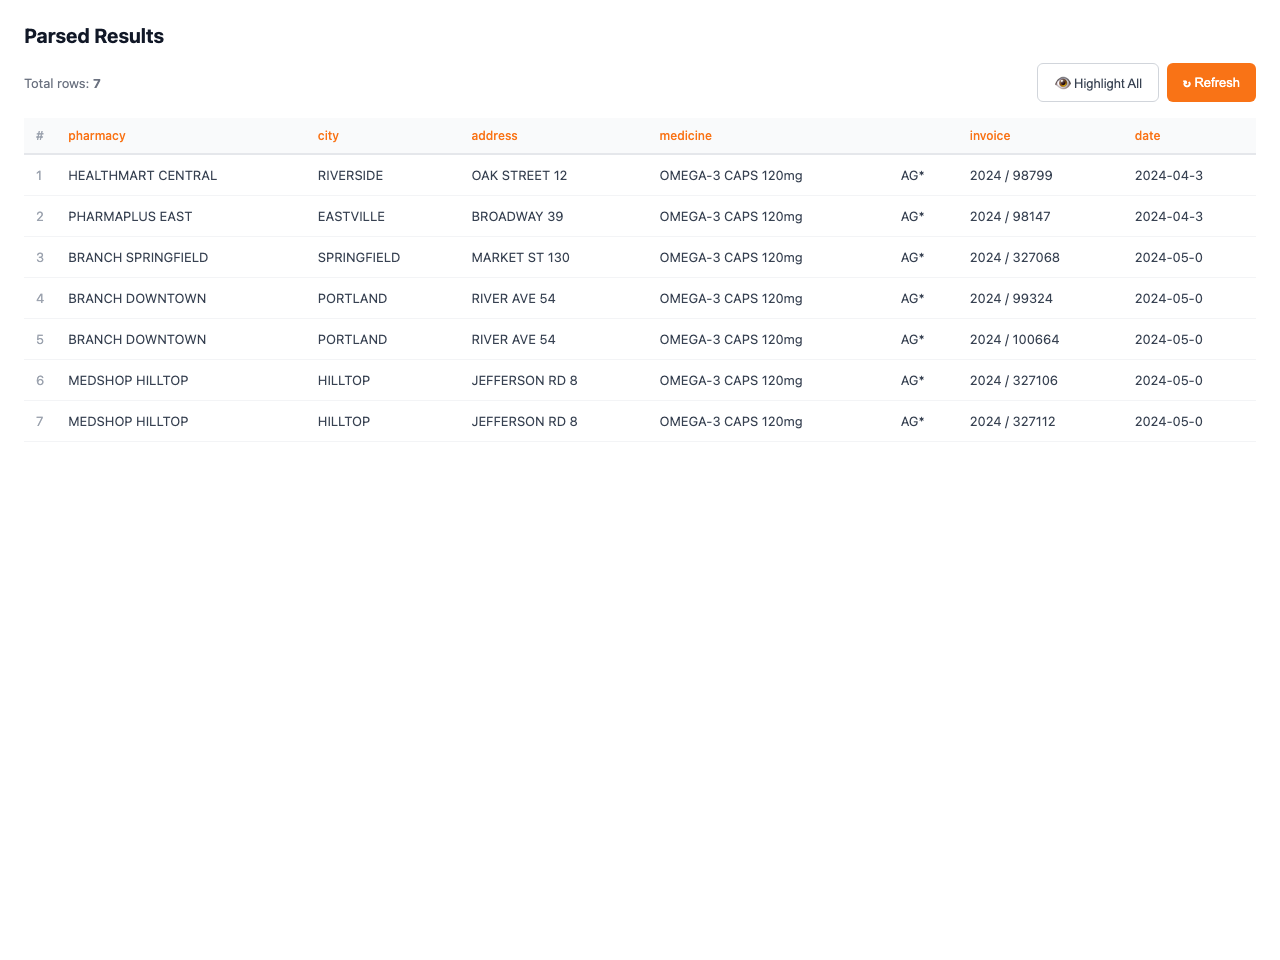This screenshot has width=1280, height=960.
Task: Click the row number 6 cell
Action: click(x=39, y=380)
